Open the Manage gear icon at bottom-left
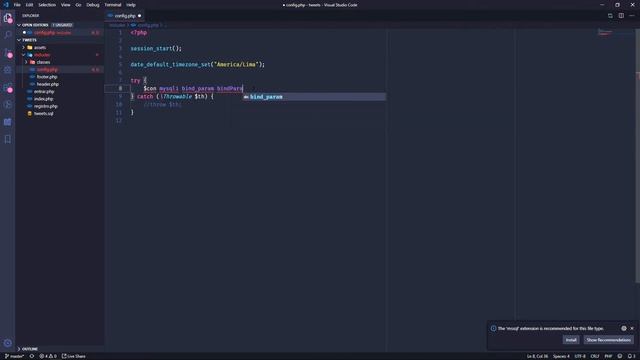This screenshot has height=360, width=640. pos(7,343)
